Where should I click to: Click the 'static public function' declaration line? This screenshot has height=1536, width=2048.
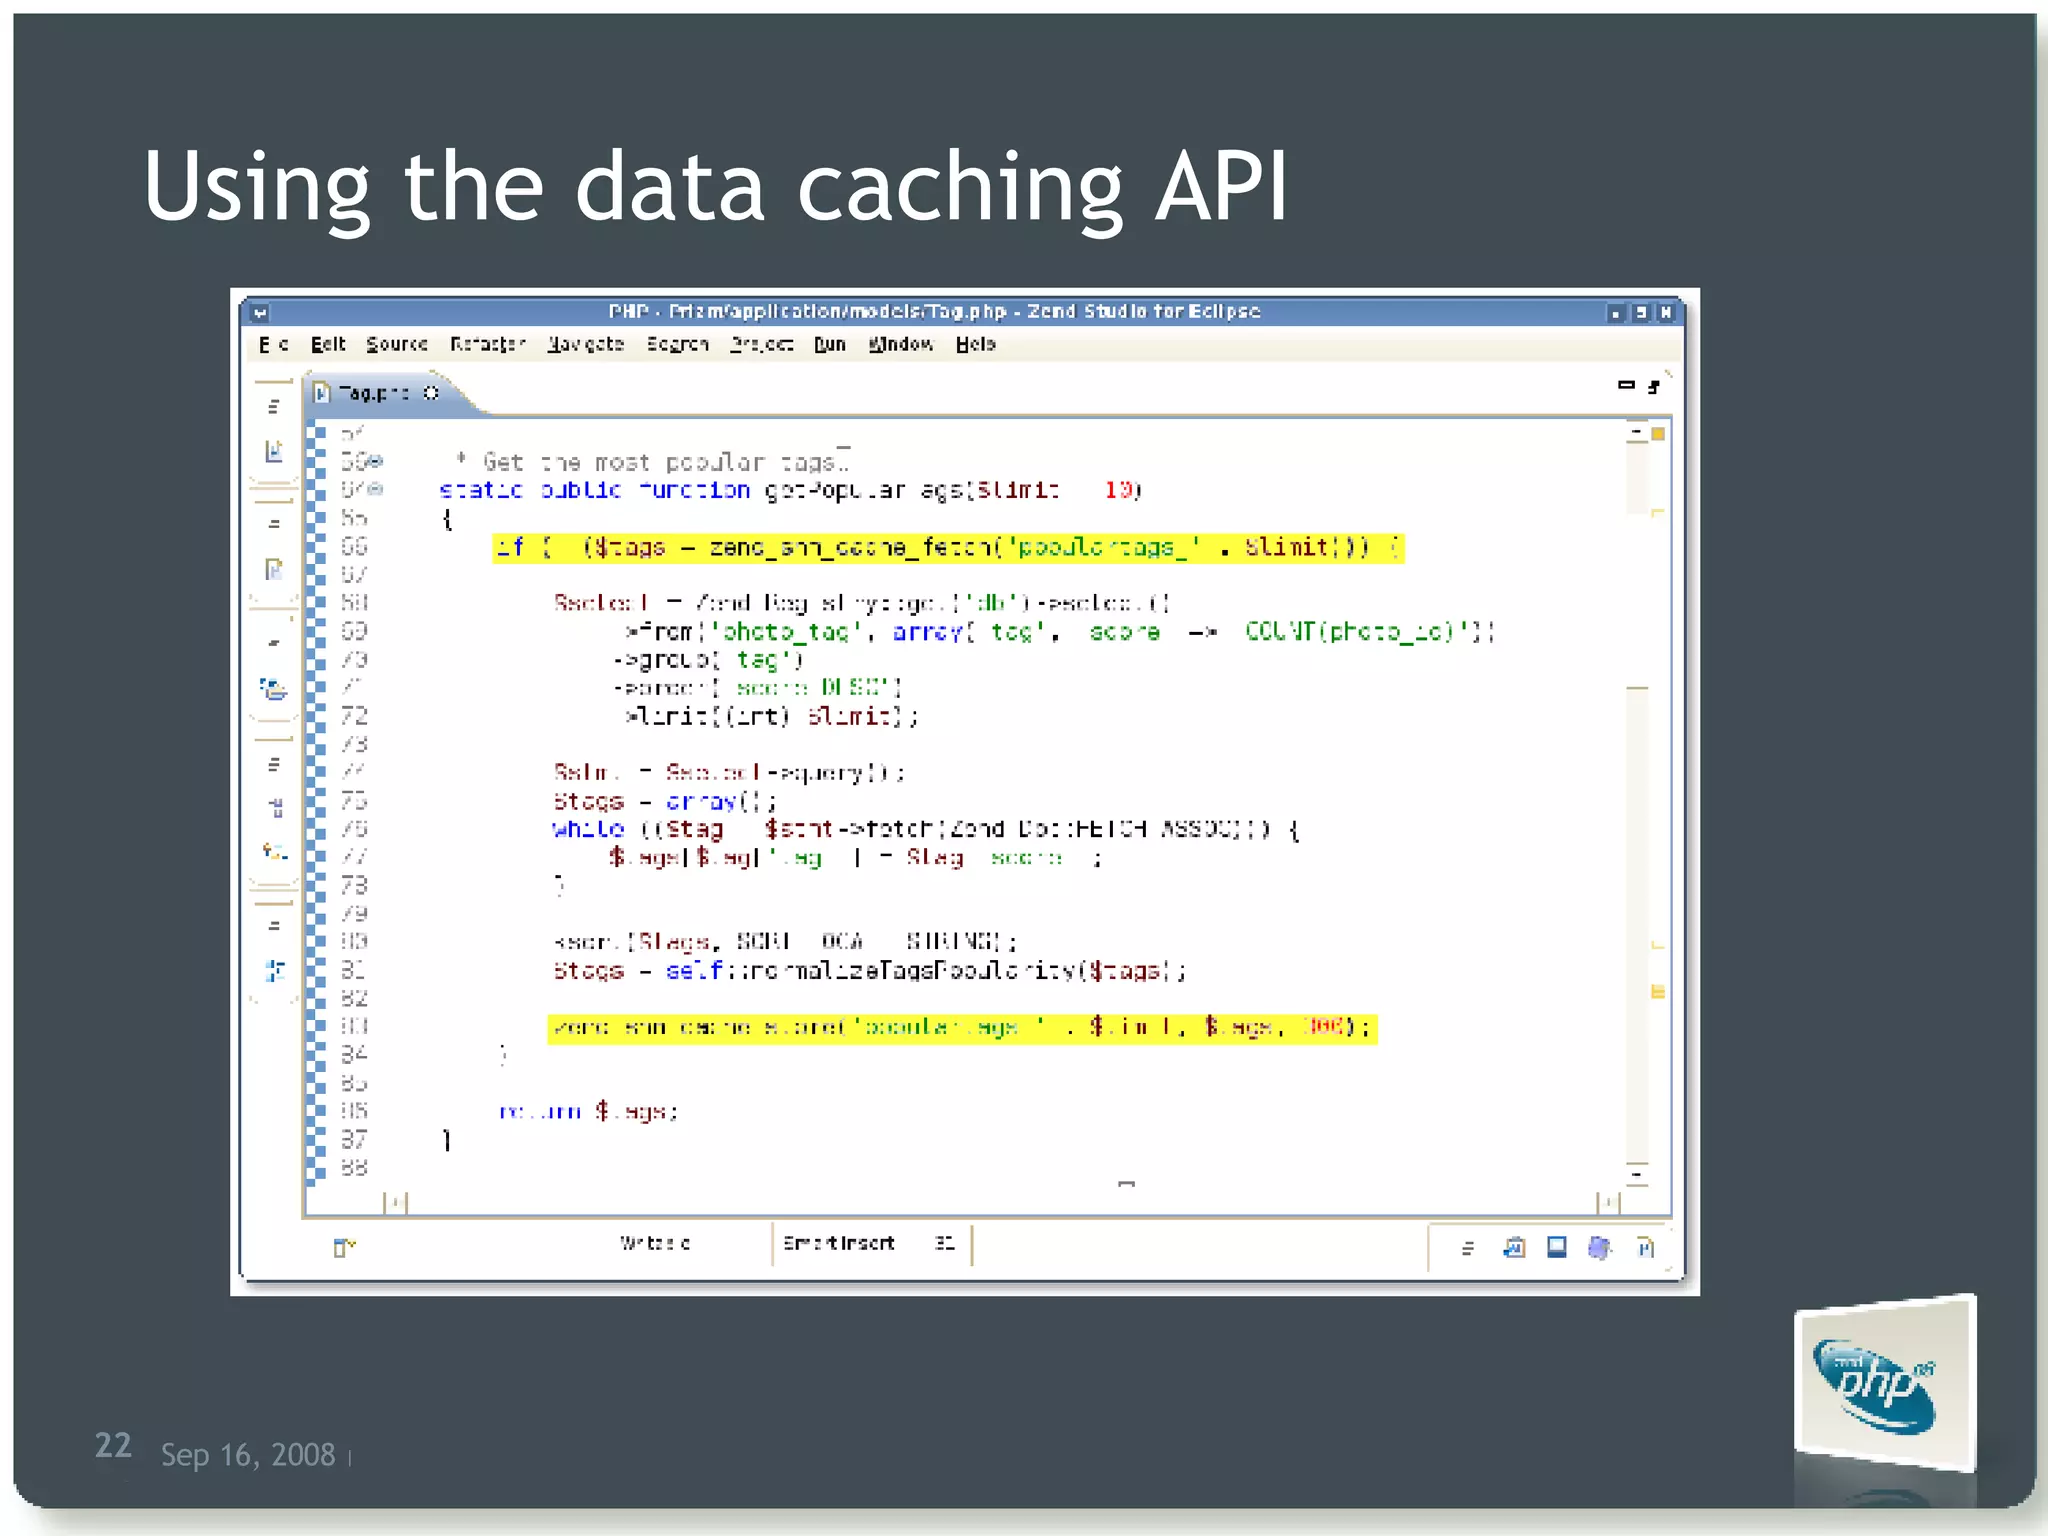(x=790, y=490)
